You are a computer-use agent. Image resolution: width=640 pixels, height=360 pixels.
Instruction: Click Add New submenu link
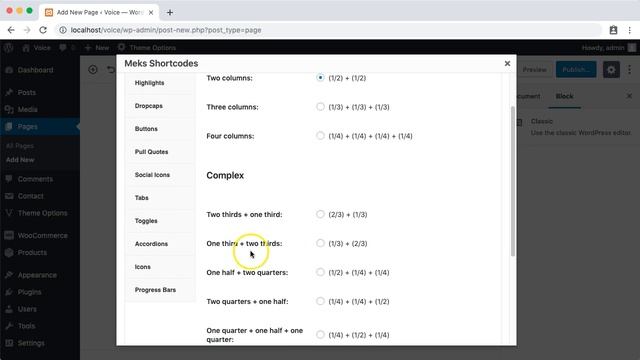[x=20, y=160]
